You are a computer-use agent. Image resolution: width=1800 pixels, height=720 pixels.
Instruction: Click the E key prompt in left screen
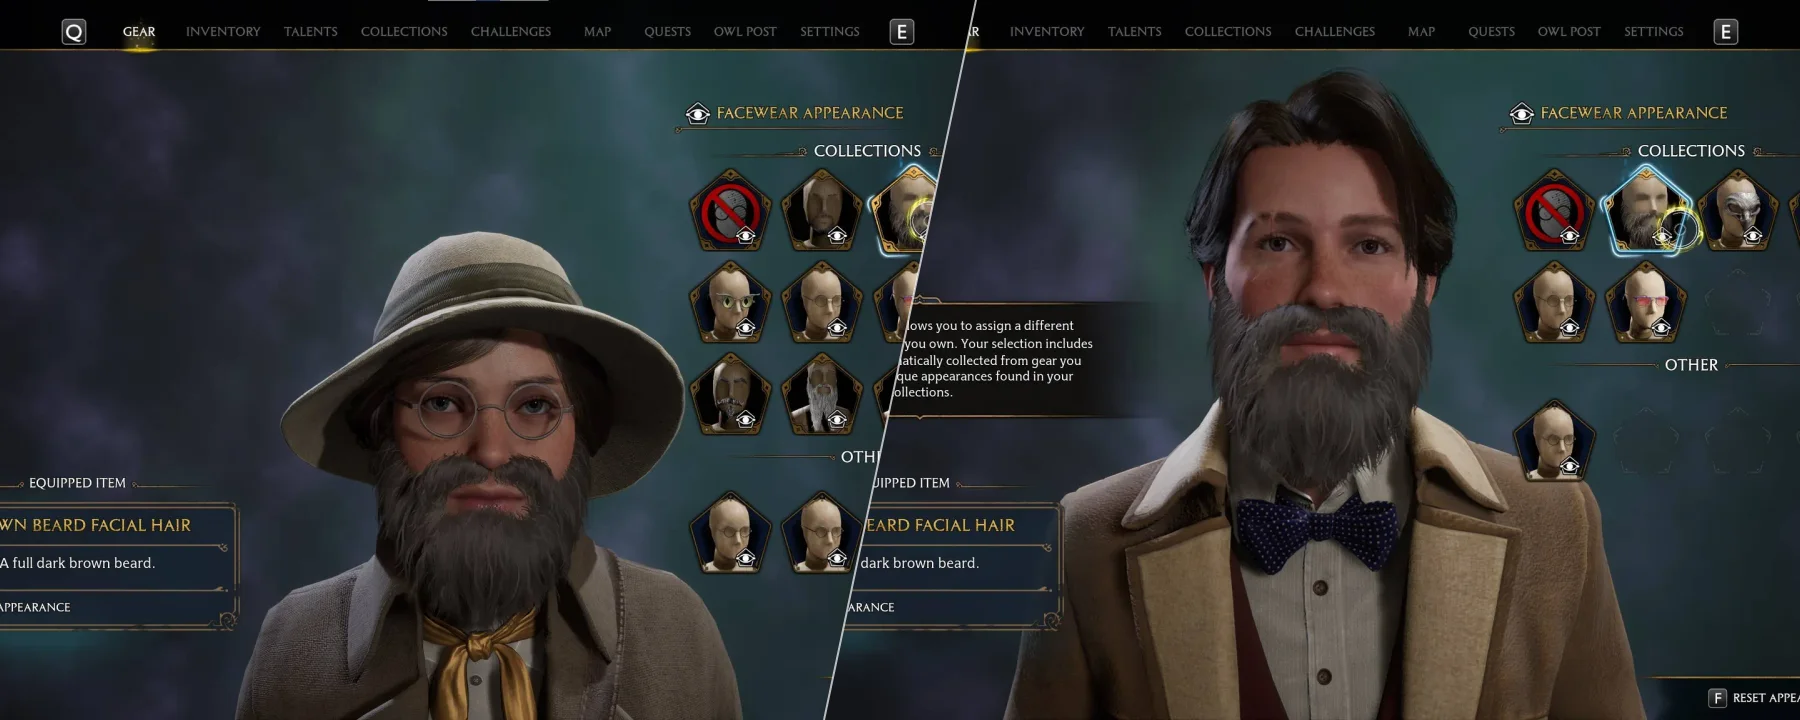902,32
